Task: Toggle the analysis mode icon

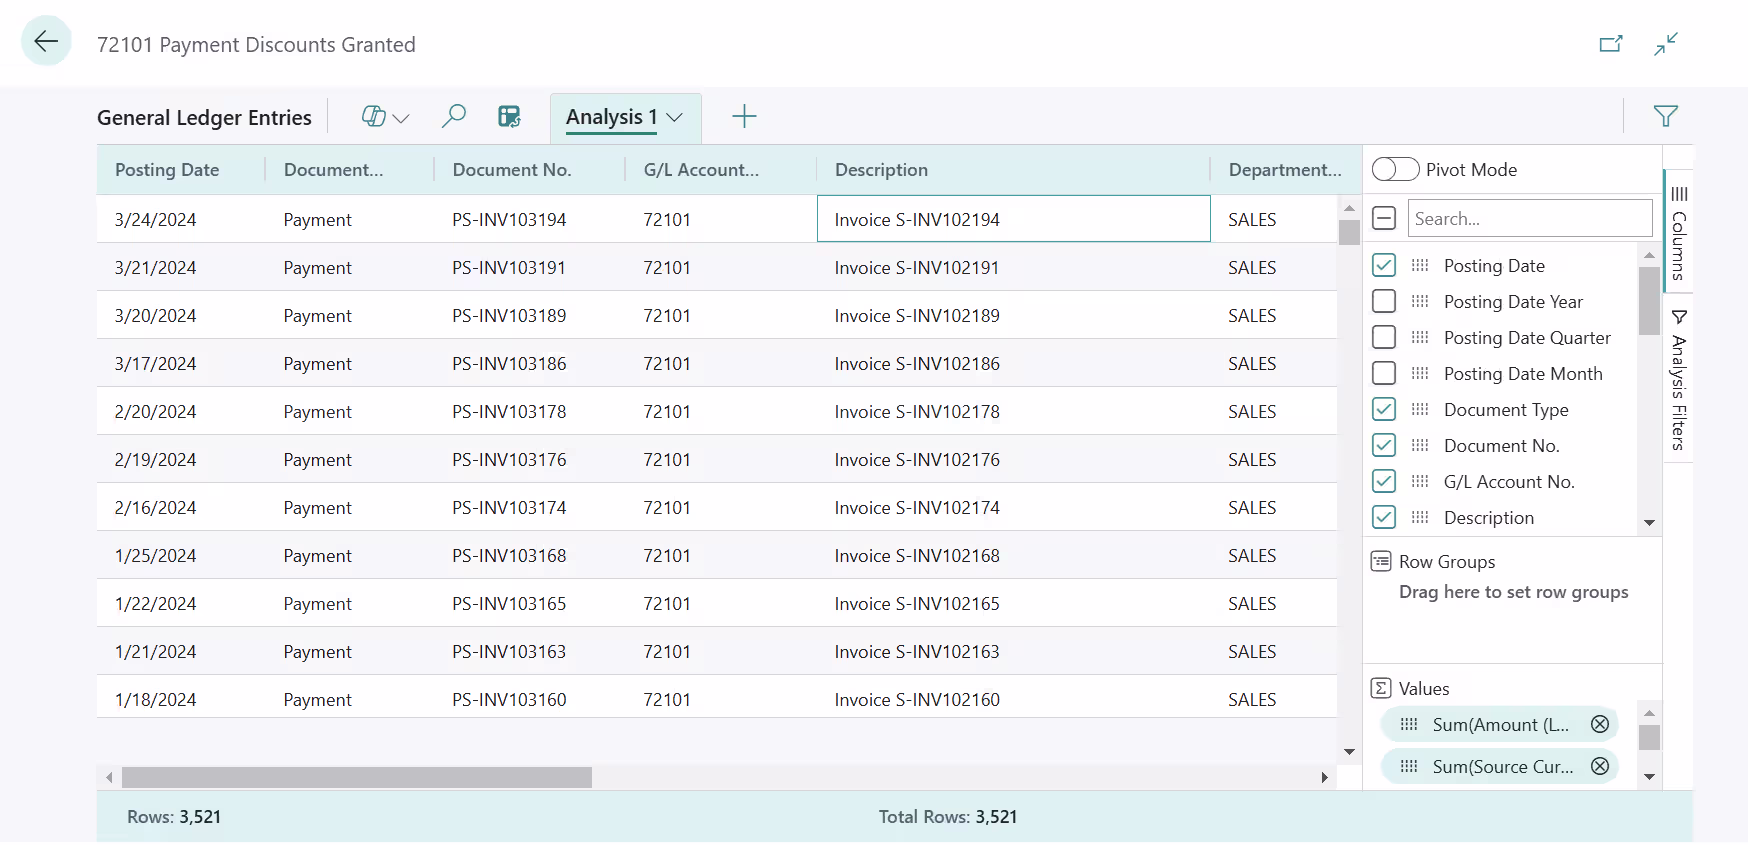Action: coord(510,117)
